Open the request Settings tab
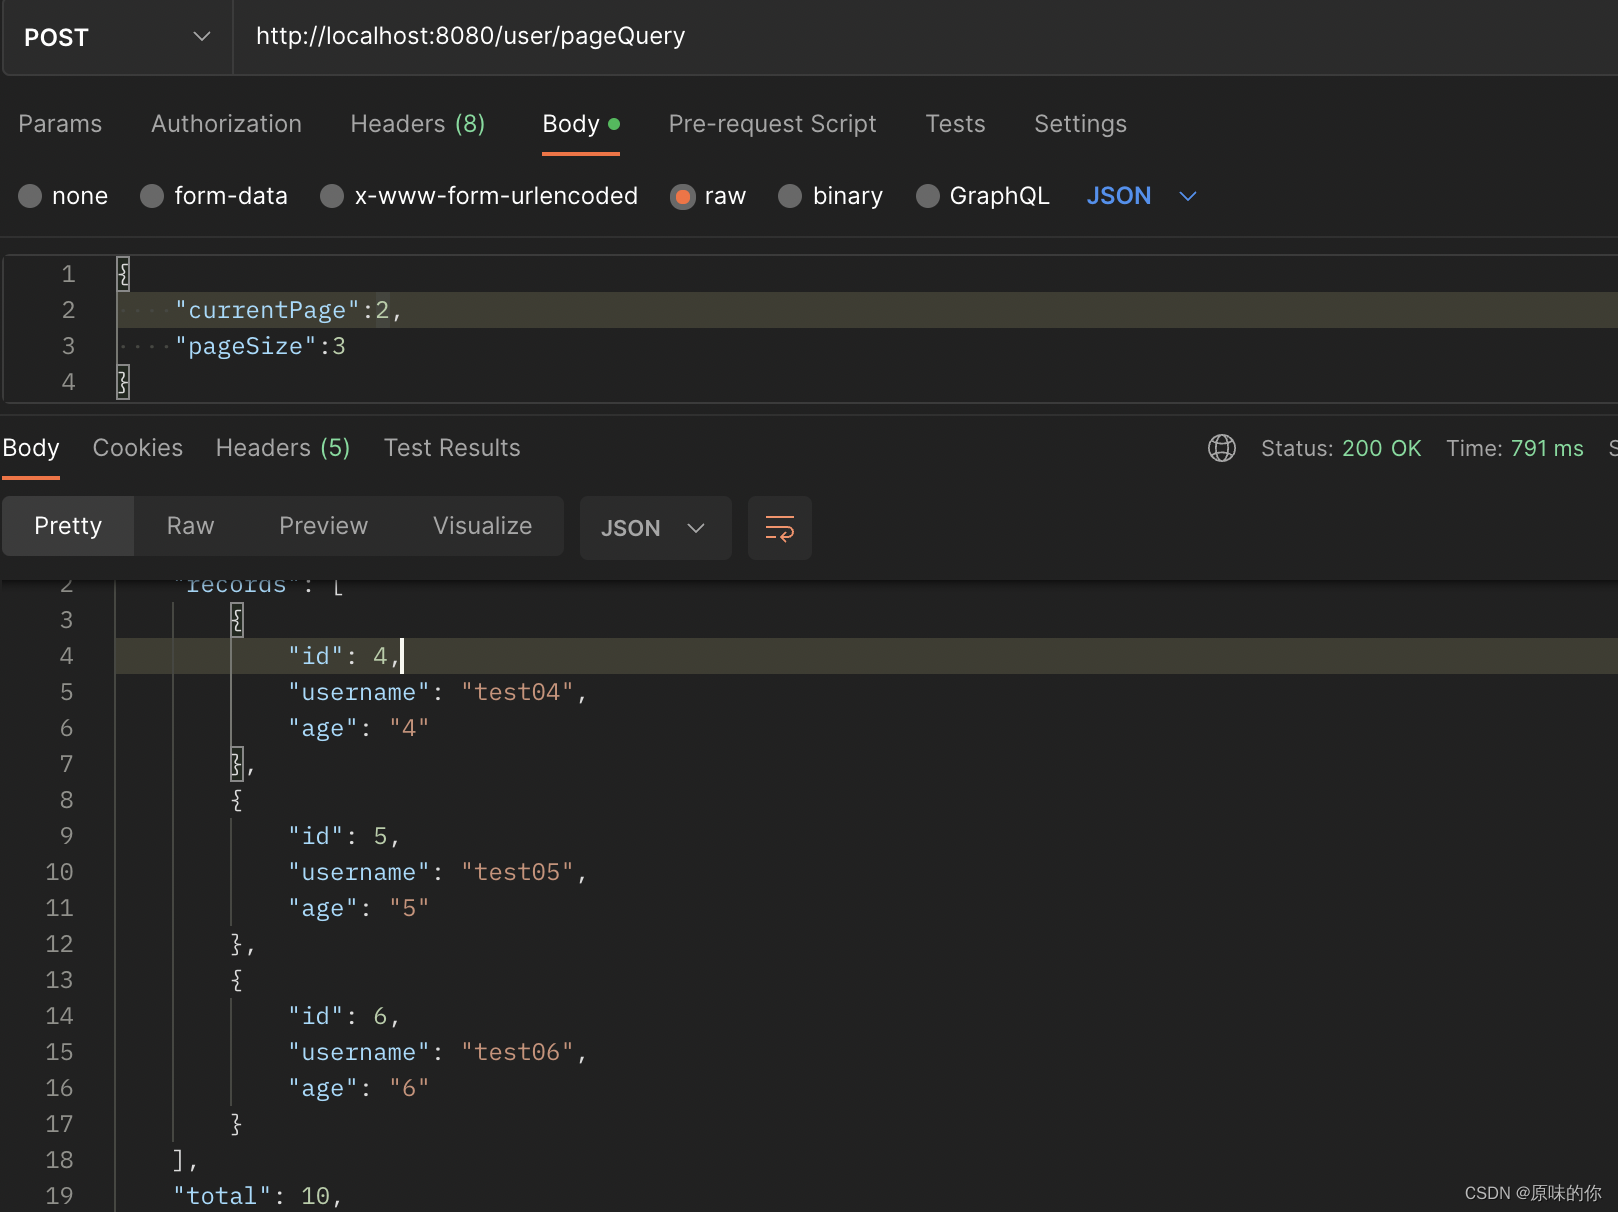1618x1212 pixels. [x=1080, y=124]
